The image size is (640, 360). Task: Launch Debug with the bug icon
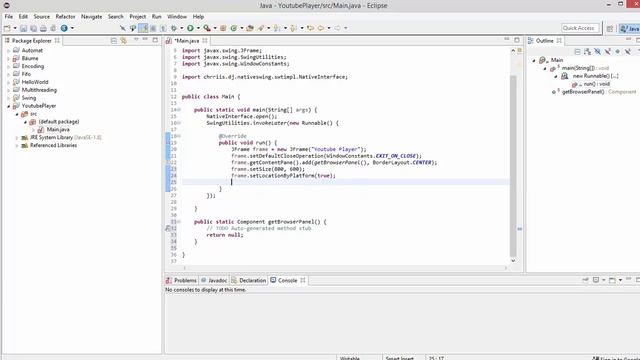pyautogui.click(x=174, y=28)
